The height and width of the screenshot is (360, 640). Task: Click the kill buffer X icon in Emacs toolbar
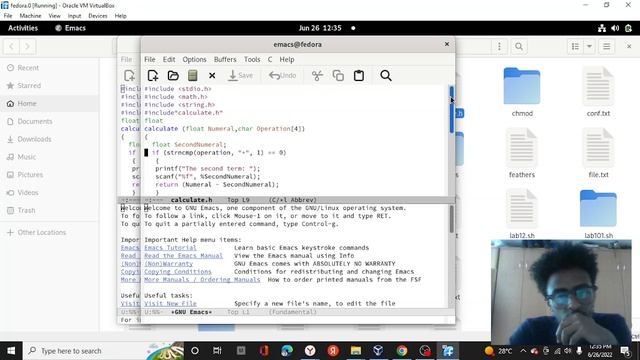coord(212,76)
